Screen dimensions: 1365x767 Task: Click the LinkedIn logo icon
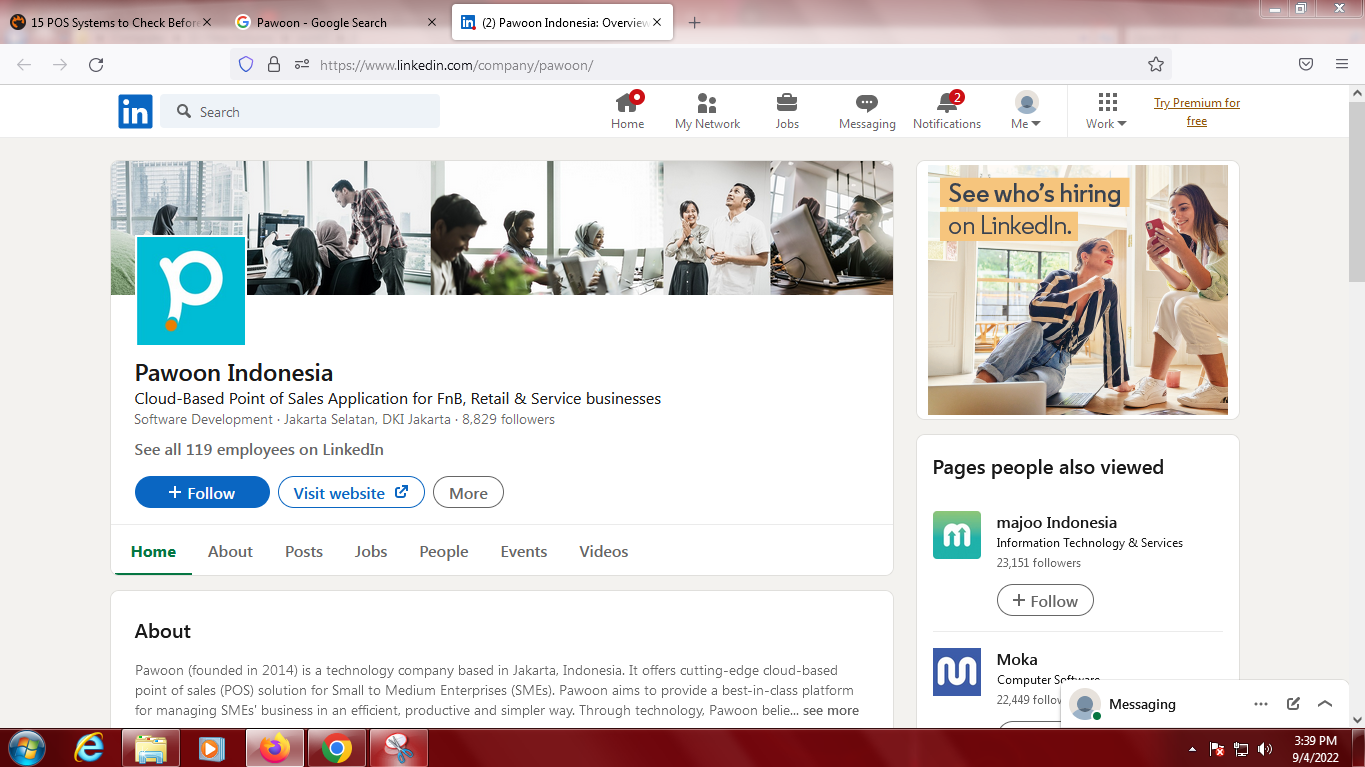(x=135, y=111)
